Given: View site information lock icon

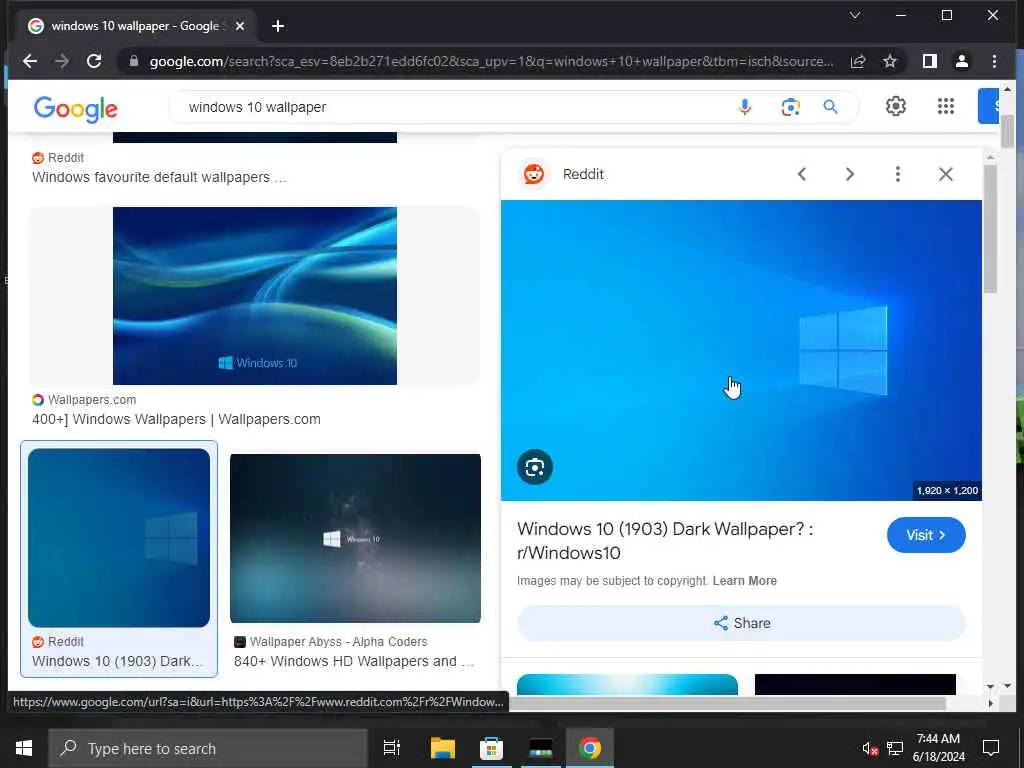Looking at the screenshot, I should [x=134, y=61].
